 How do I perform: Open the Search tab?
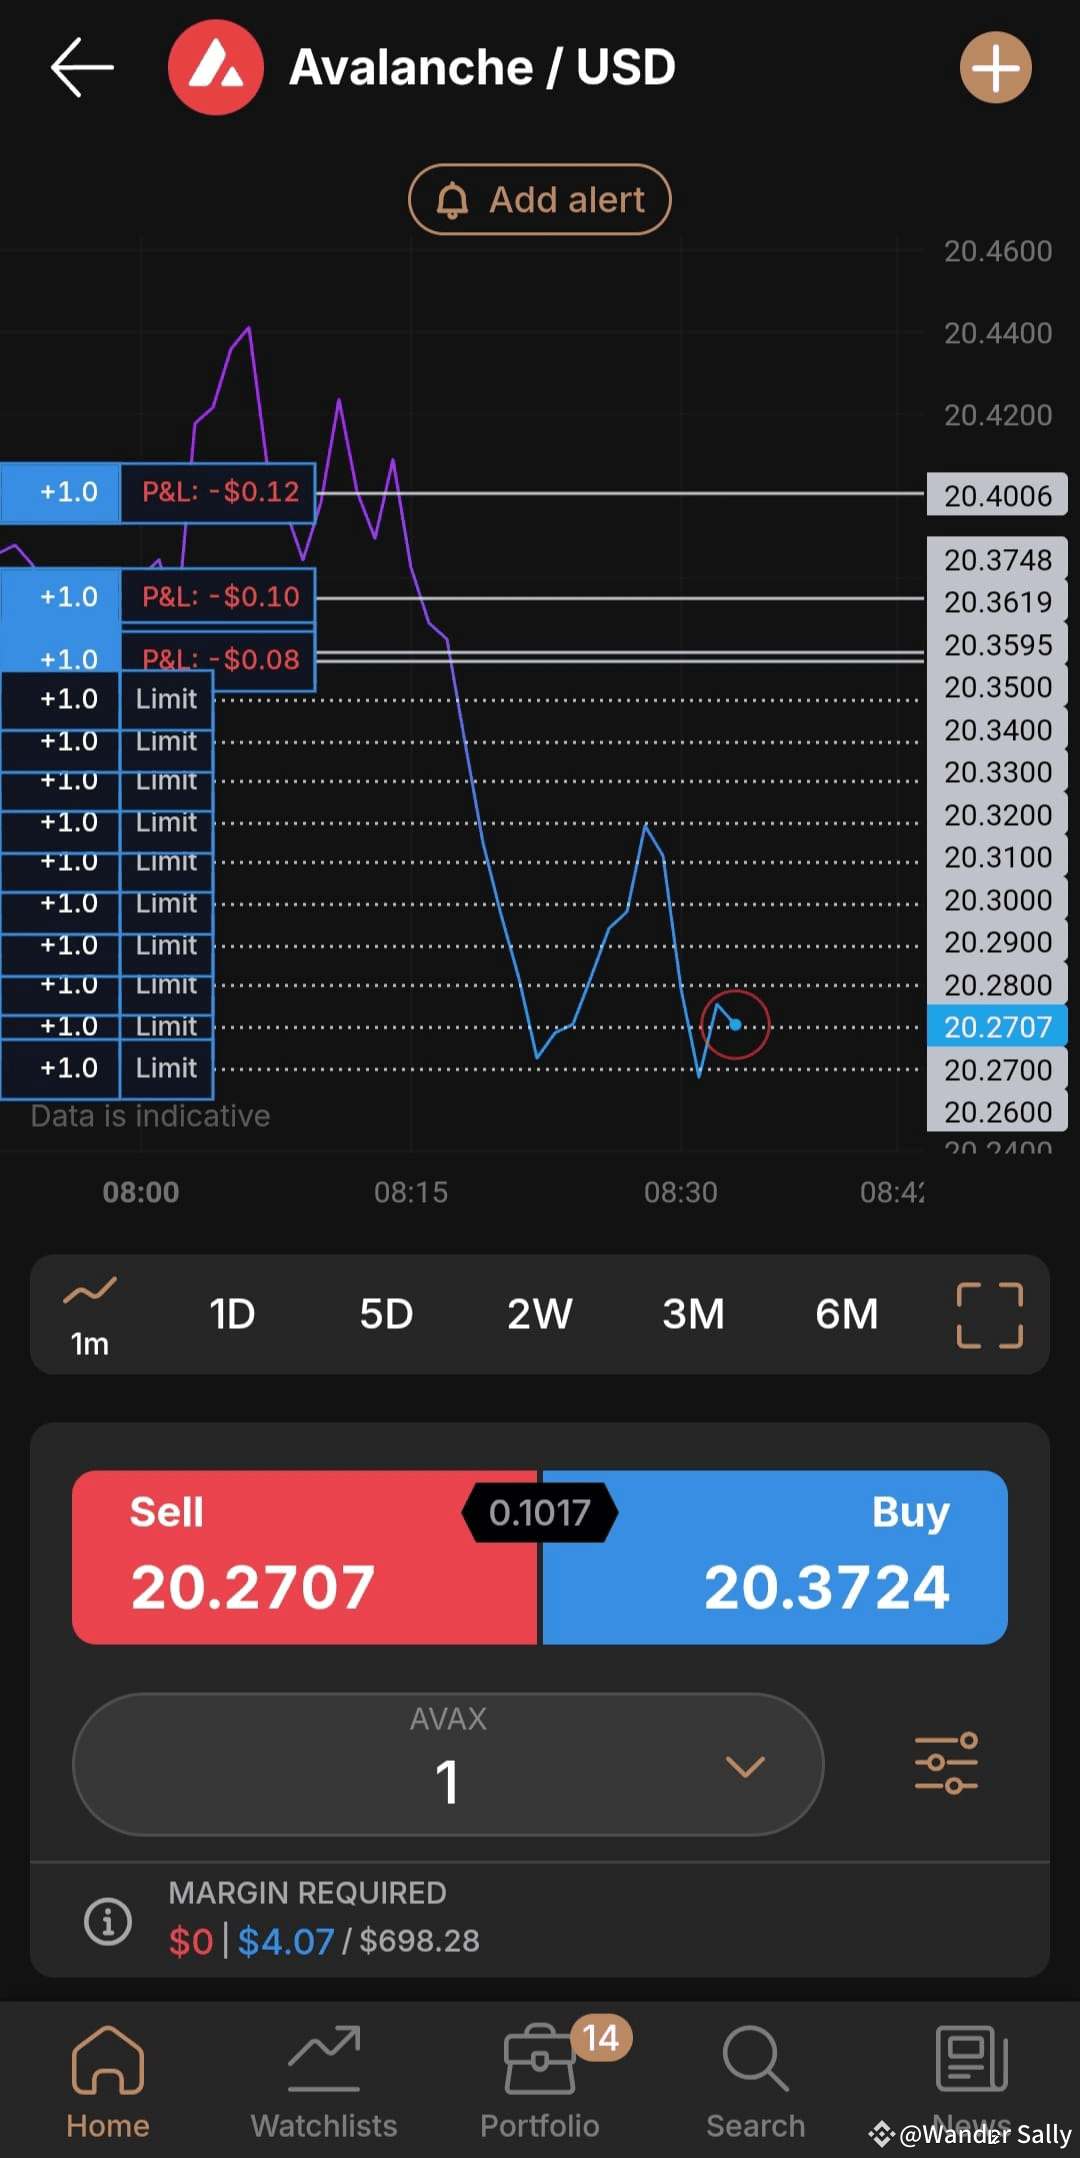point(756,2080)
